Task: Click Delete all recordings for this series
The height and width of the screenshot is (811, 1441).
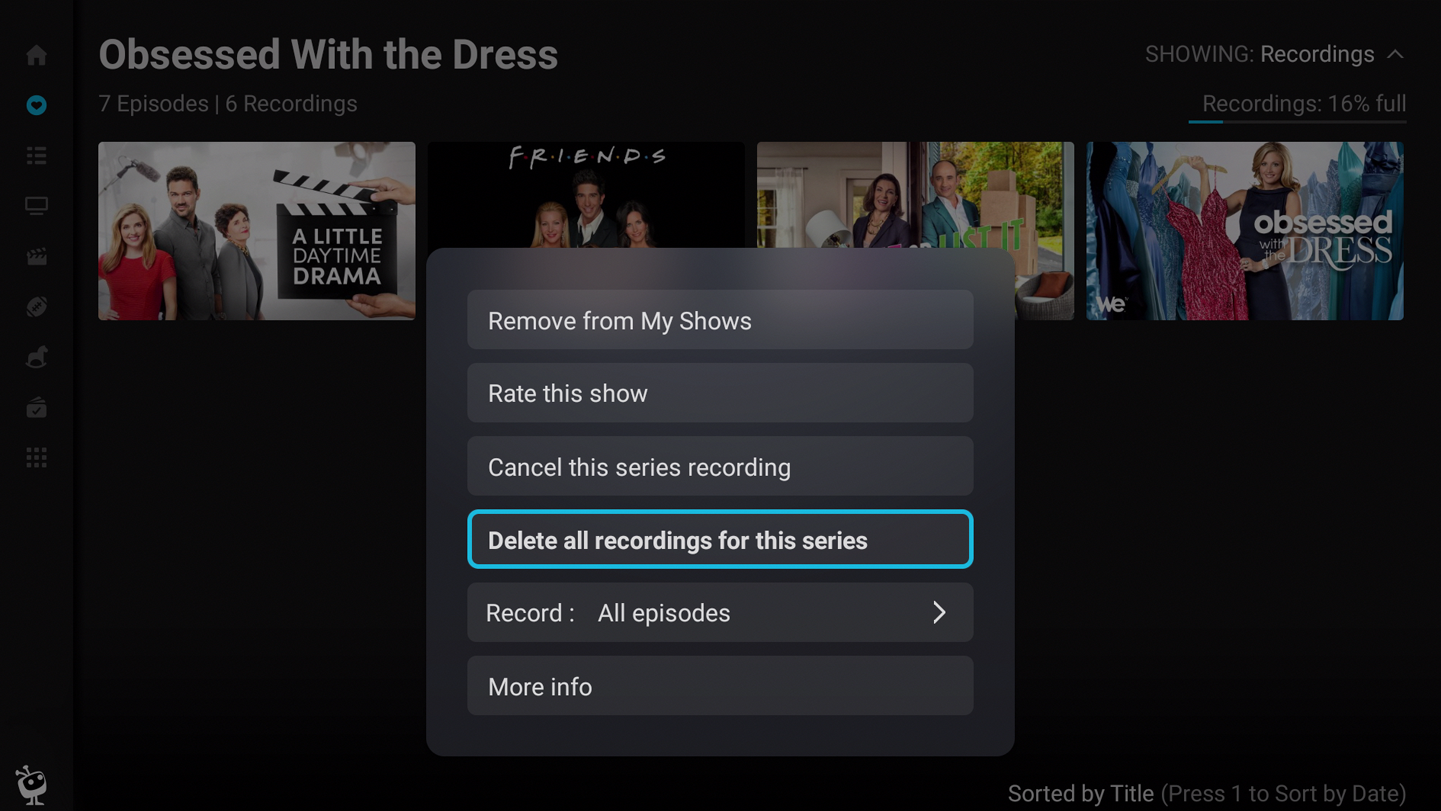Action: coord(720,540)
